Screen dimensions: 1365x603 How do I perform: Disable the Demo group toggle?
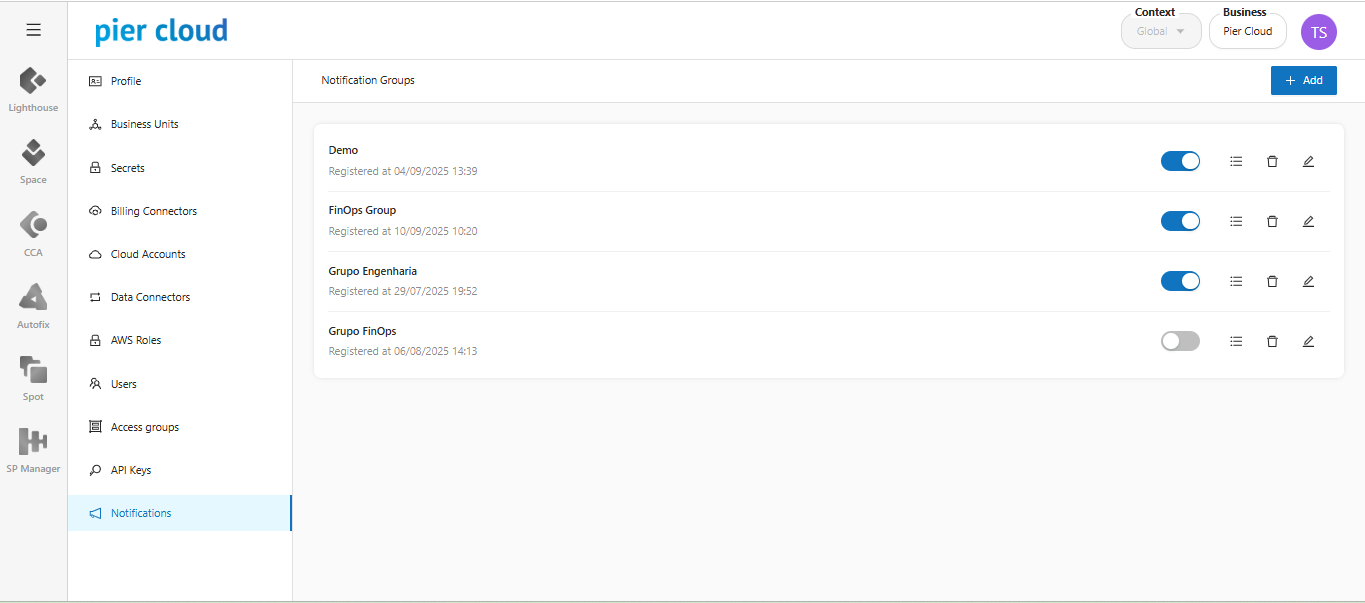coord(1180,161)
